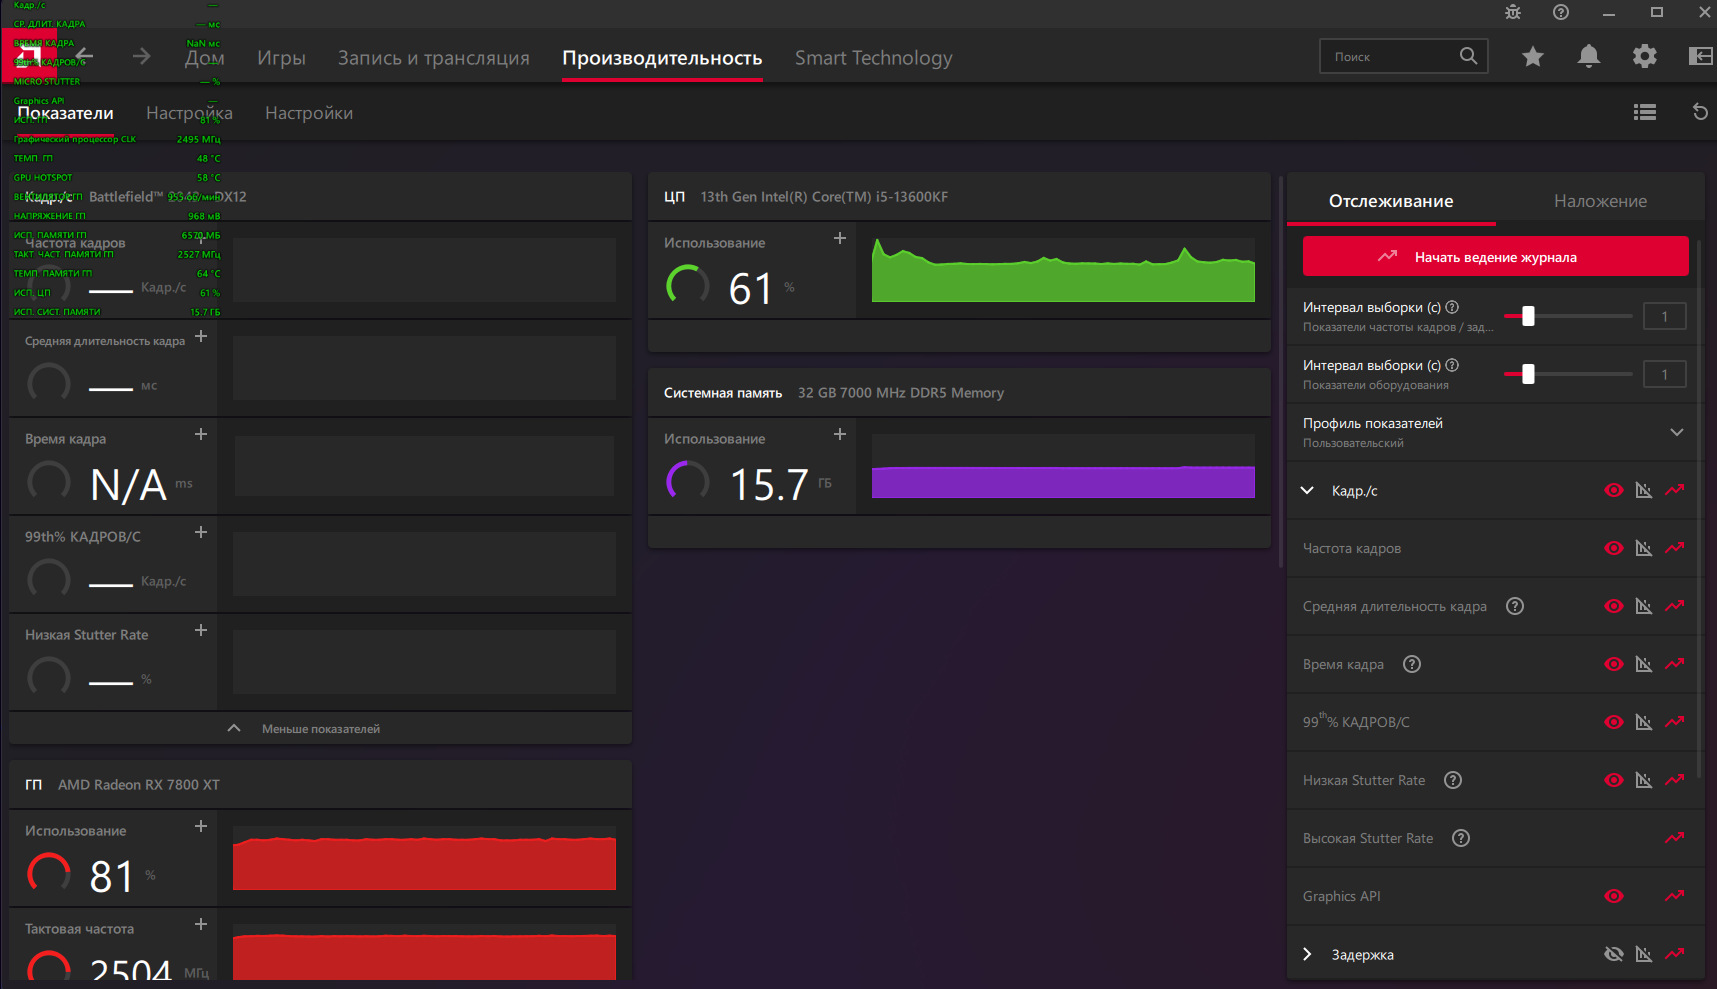
Task: Click plus beside Время кадра metric
Action: 201,434
